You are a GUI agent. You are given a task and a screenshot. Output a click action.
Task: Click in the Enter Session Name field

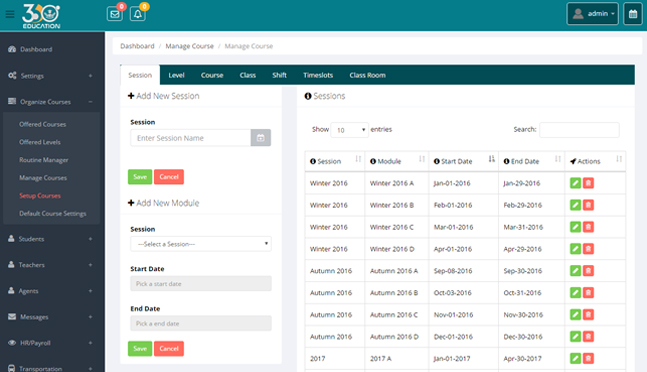point(191,138)
